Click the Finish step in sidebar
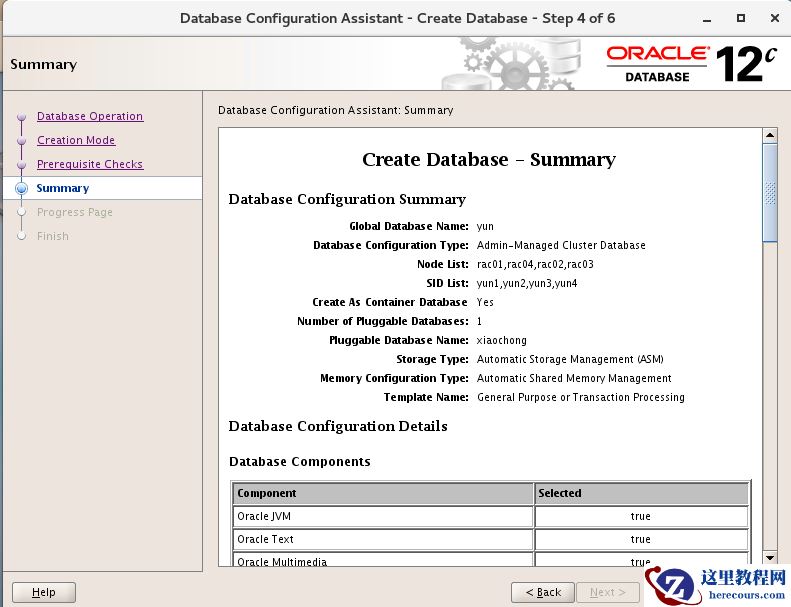The height and width of the screenshot is (607, 791). [52, 236]
